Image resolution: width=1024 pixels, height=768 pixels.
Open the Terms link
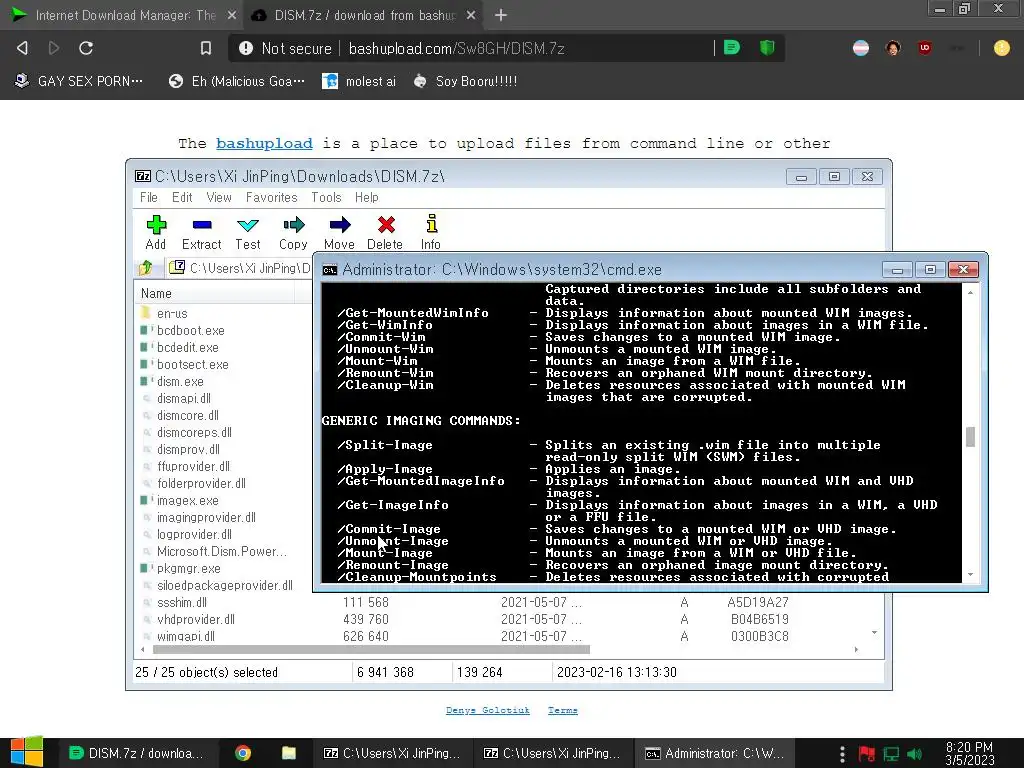click(562, 710)
